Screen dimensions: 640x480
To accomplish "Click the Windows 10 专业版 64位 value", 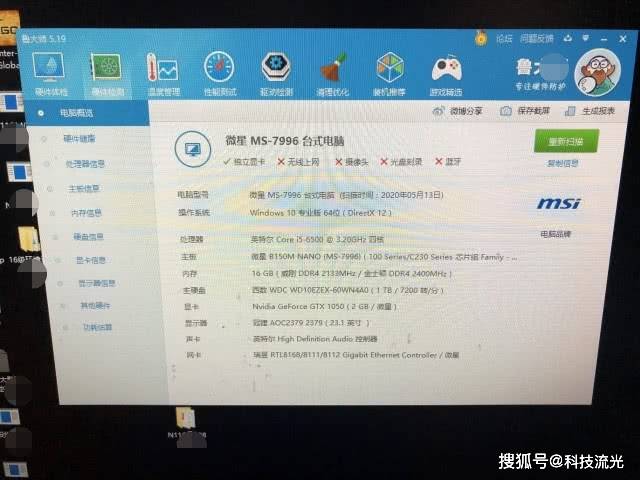I will click(x=320, y=213).
